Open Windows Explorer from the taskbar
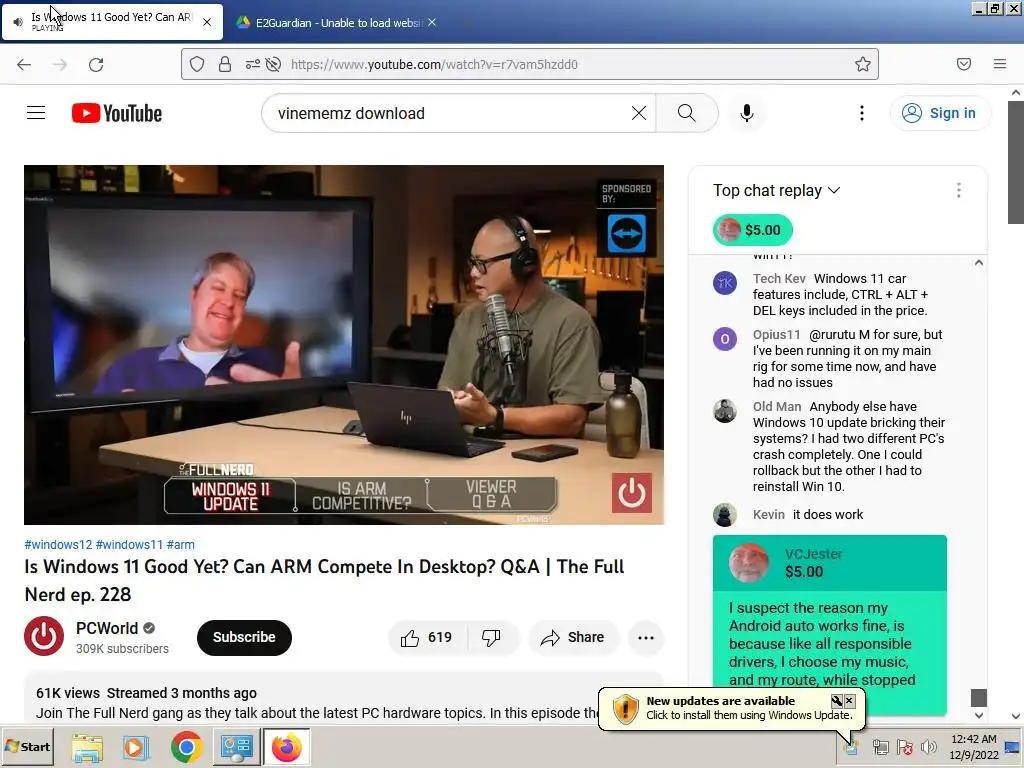The width and height of the screenshot is (1024, 768). (87, 747)
